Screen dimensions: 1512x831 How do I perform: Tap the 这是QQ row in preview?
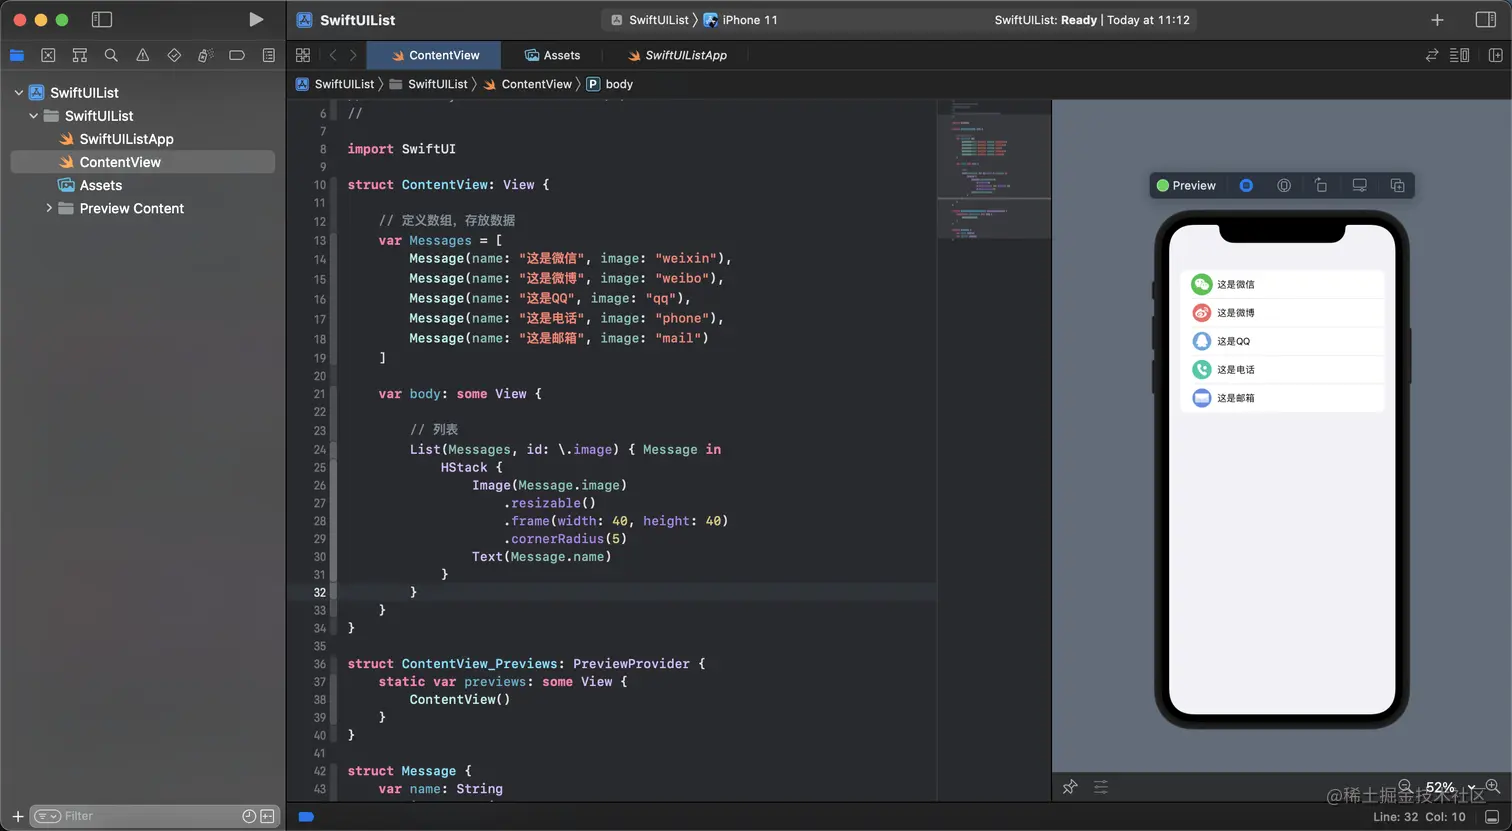1282,341
